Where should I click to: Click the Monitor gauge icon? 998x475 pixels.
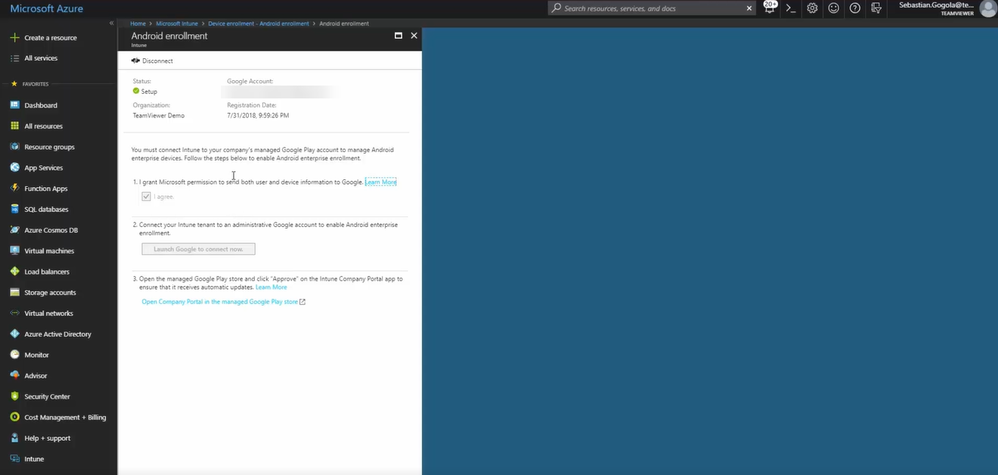[x=15, y=355]
